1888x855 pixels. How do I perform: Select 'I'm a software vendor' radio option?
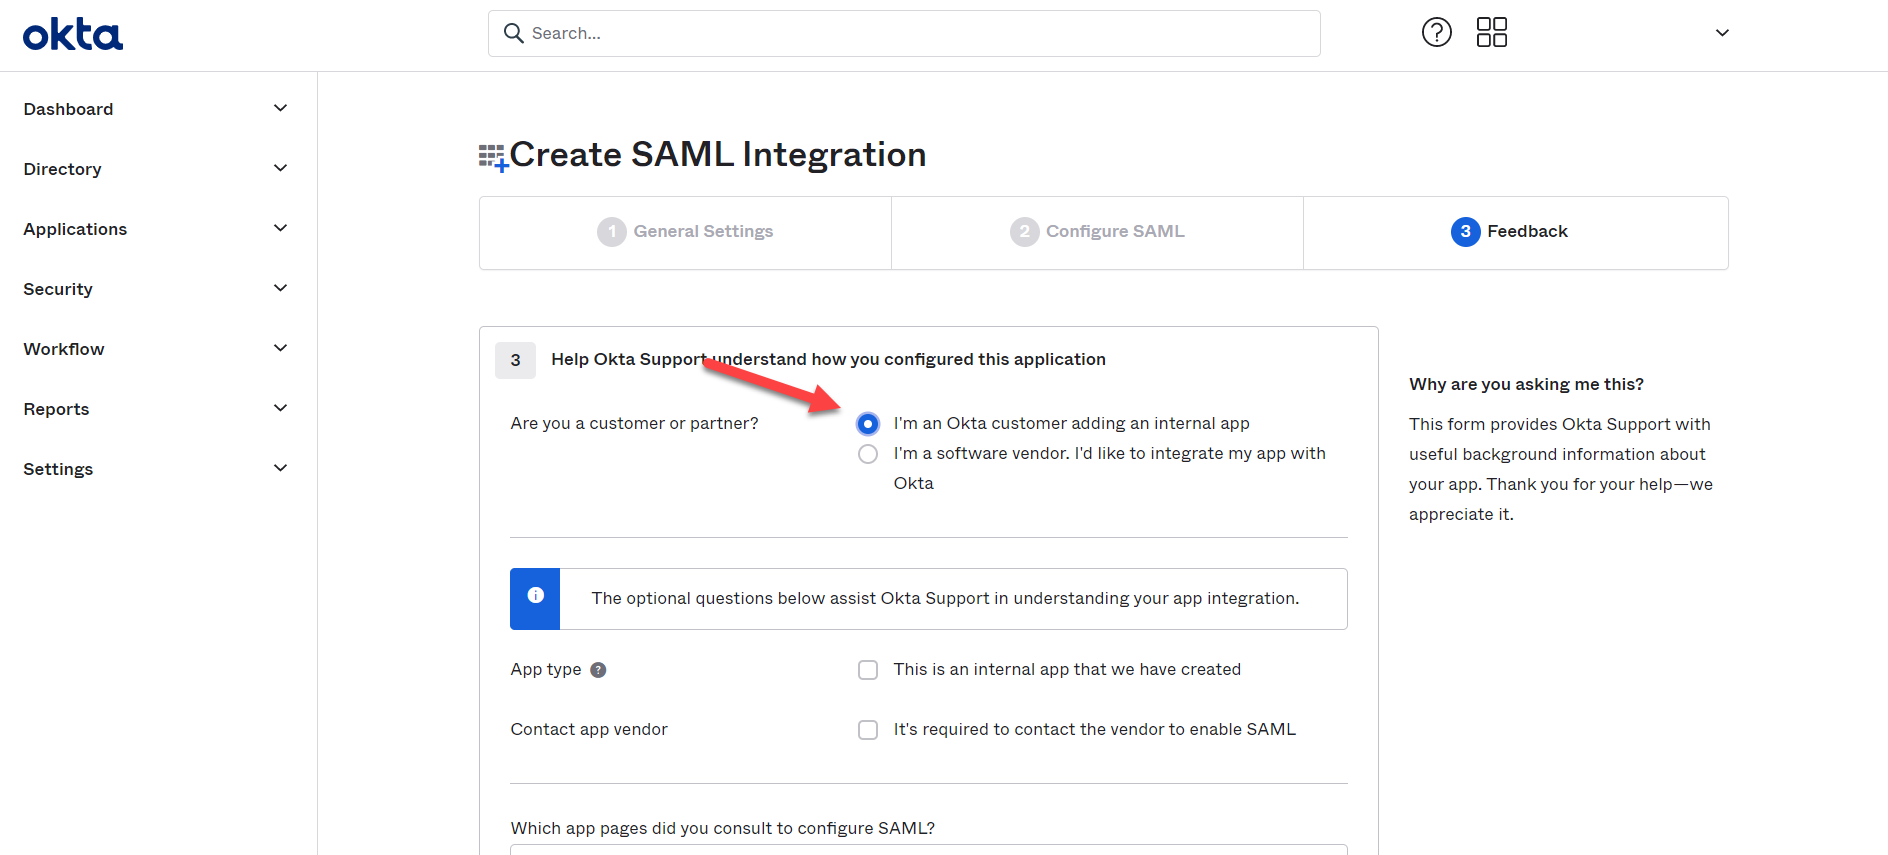point(868,454)
